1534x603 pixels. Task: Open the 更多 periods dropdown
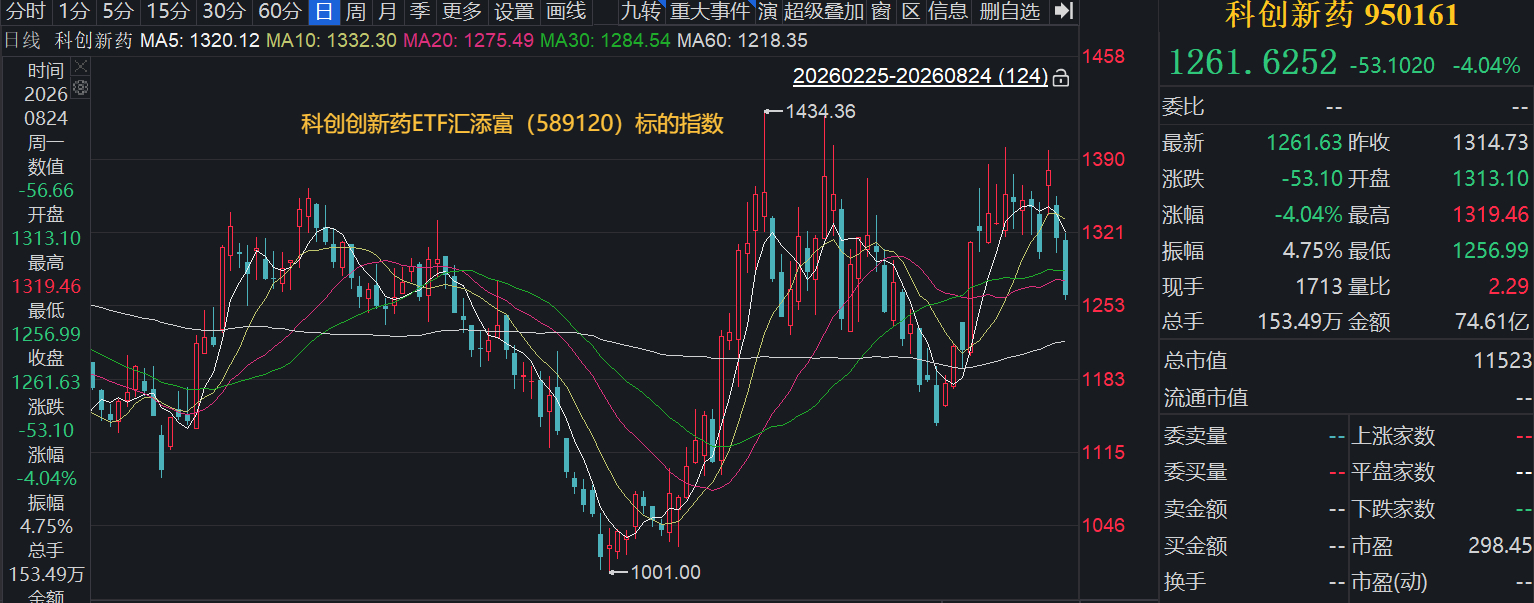coord(461,12)
